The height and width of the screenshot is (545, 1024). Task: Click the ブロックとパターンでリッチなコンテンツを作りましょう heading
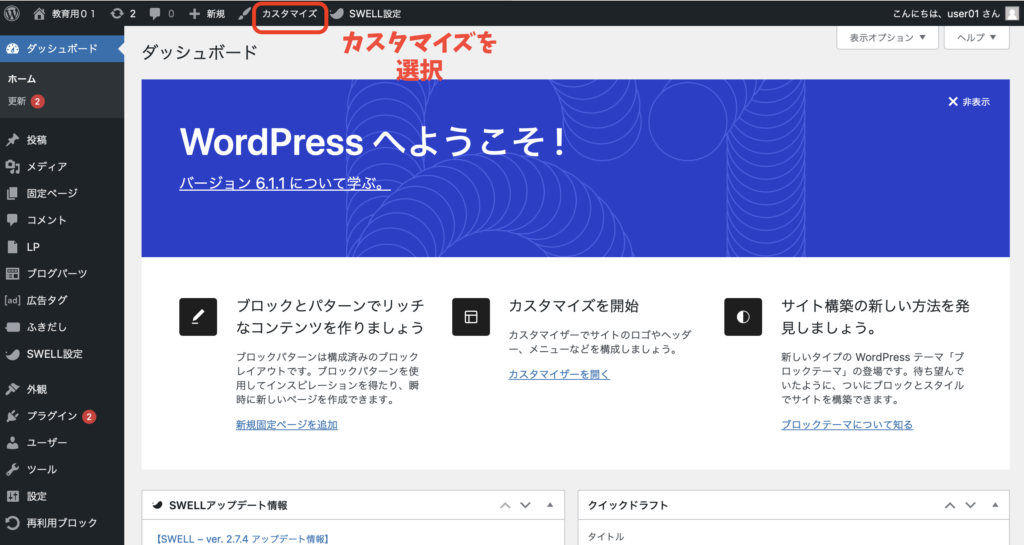click(330, 317)
